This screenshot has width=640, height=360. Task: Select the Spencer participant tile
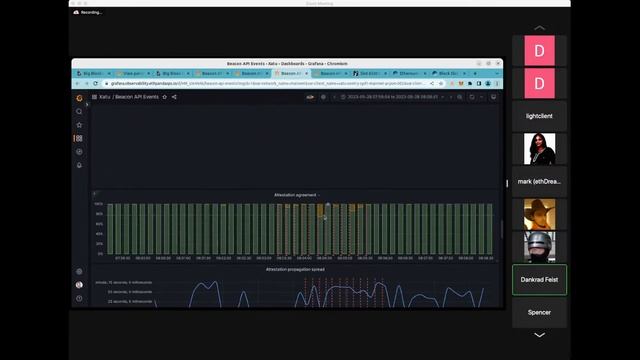[x=539, y=312]
